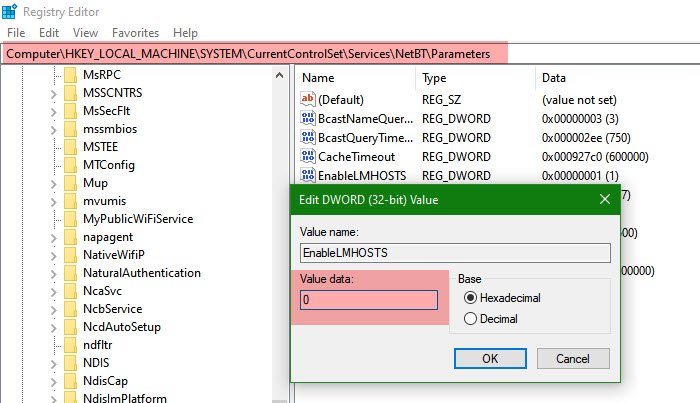
Task: Select the CacheTimeout value icon
Action: pos(307,157)
